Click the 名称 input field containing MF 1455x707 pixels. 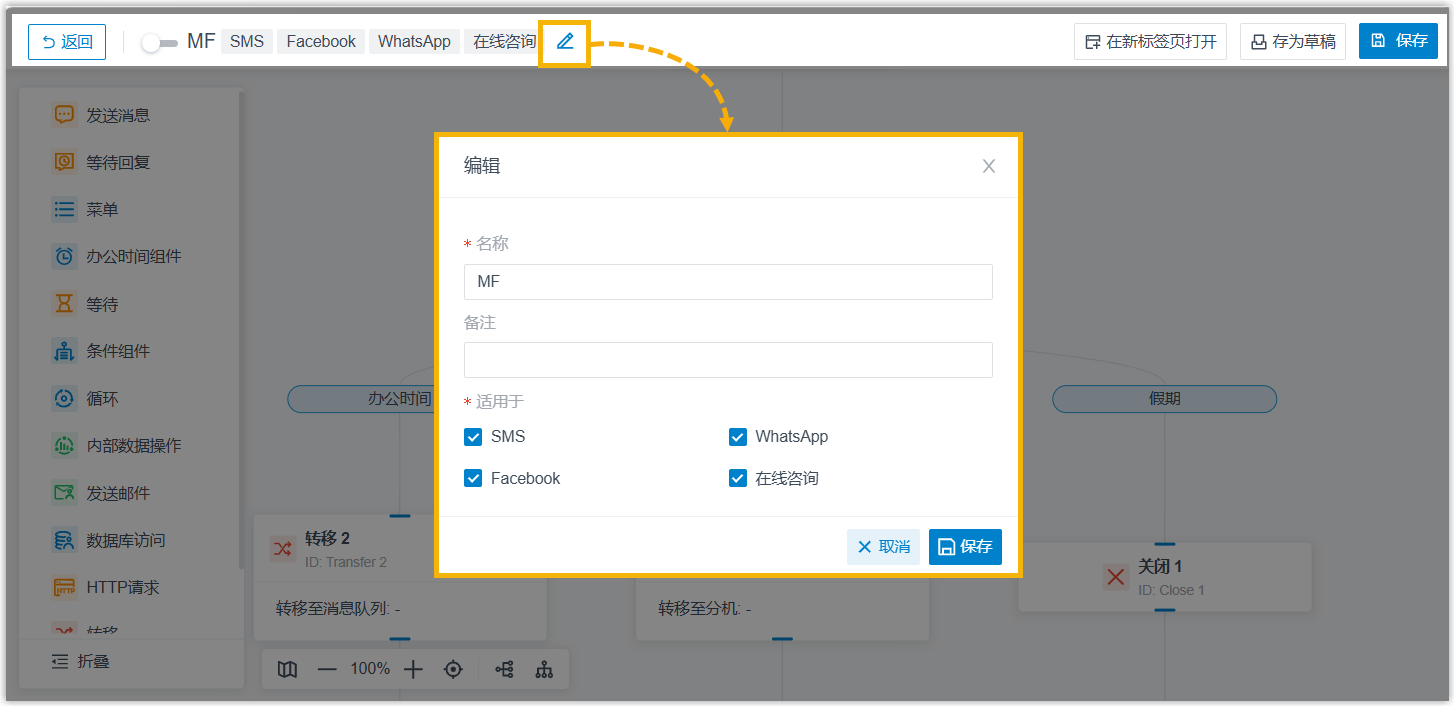pyautogui.click(x=728, y=282)
